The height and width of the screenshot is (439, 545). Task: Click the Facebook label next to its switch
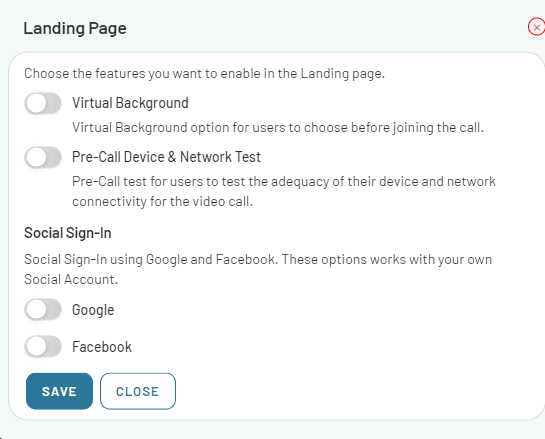[102, 347]
